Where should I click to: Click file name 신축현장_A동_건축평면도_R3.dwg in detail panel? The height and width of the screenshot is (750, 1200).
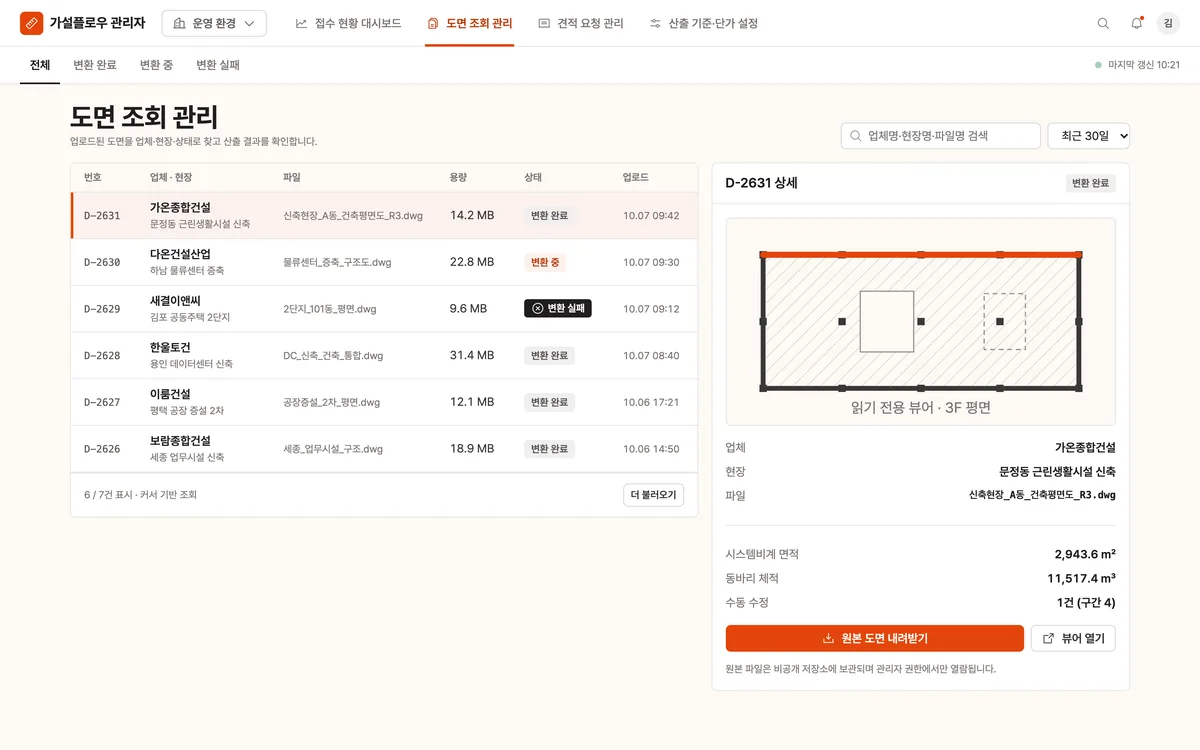1042,495
